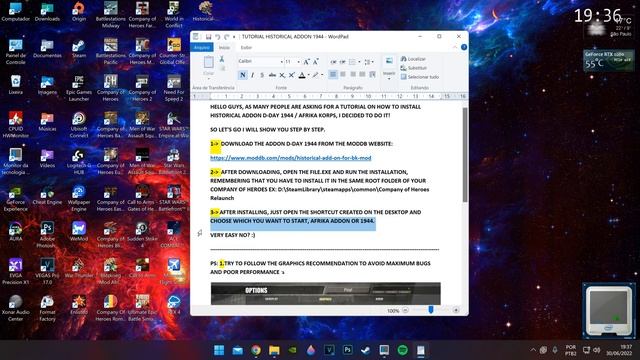Select EVGA Precision X1 desktop icon
The image size is (640, 360).
(16, 271)
